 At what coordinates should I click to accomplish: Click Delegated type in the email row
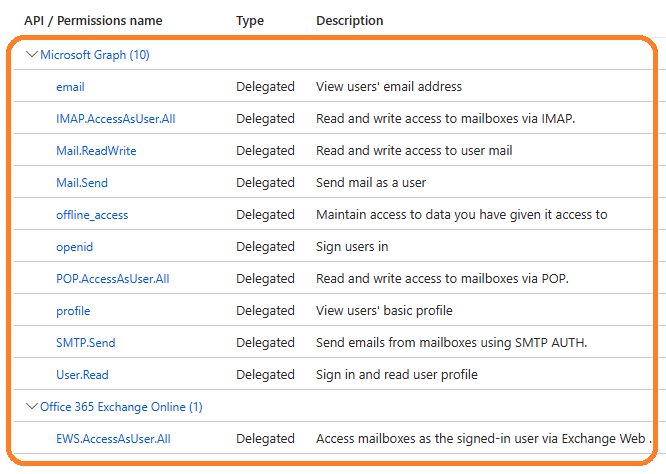265,87
